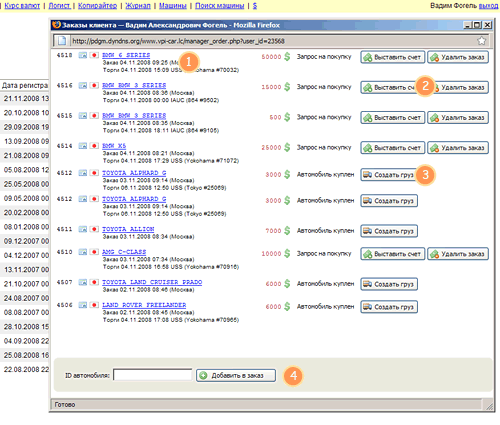
Task: Select date 21.11.2008 in background table
Action: pyautogui.click(x=26, y=99)
